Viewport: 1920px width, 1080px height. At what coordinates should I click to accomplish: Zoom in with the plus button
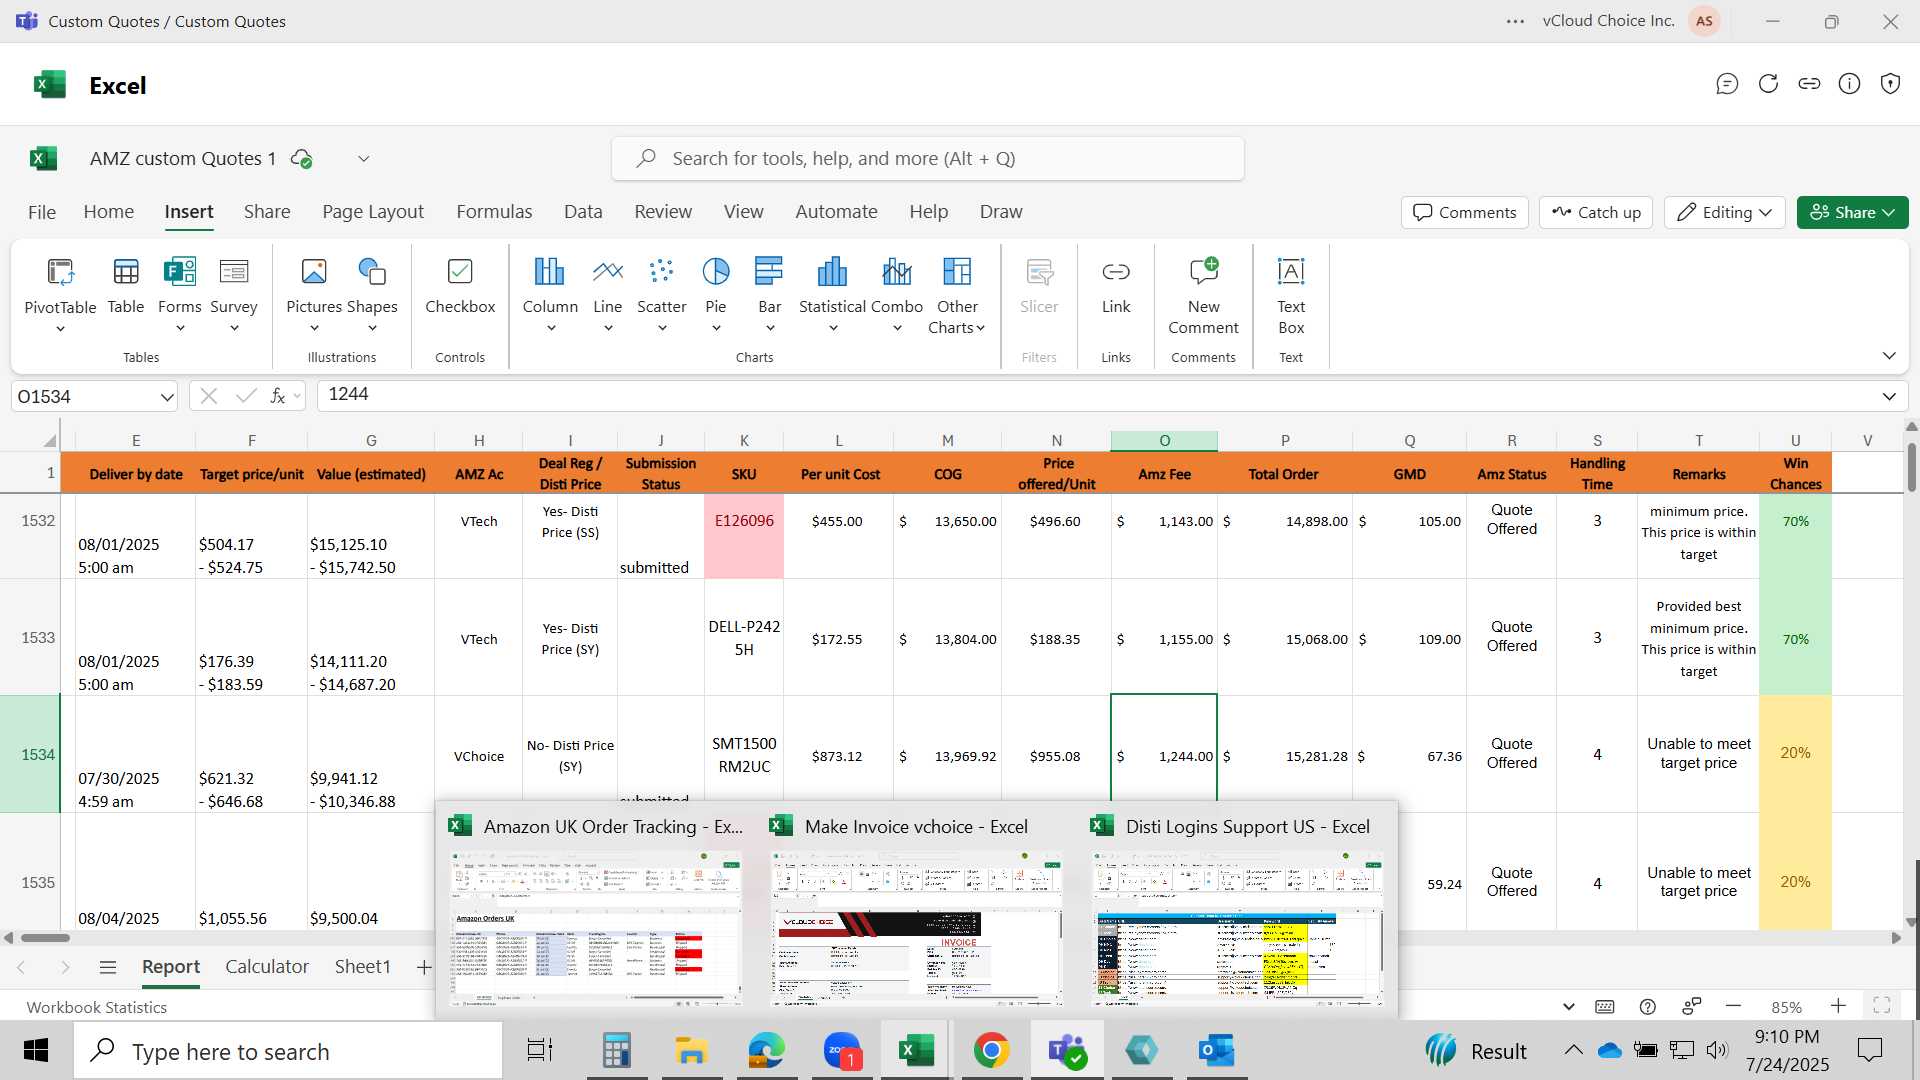click(x=1838, y=1006)
